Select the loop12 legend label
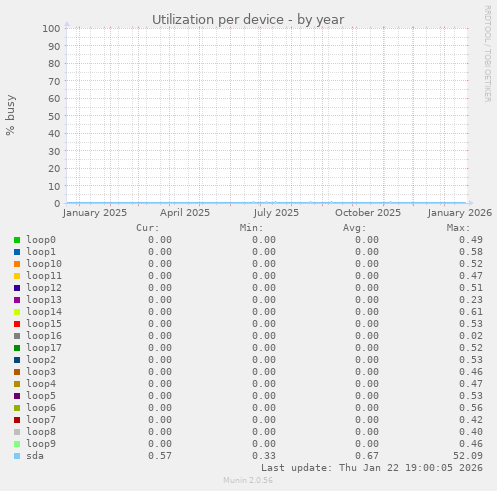Viewport: 497px width, 491px height. tap(44, 288)
